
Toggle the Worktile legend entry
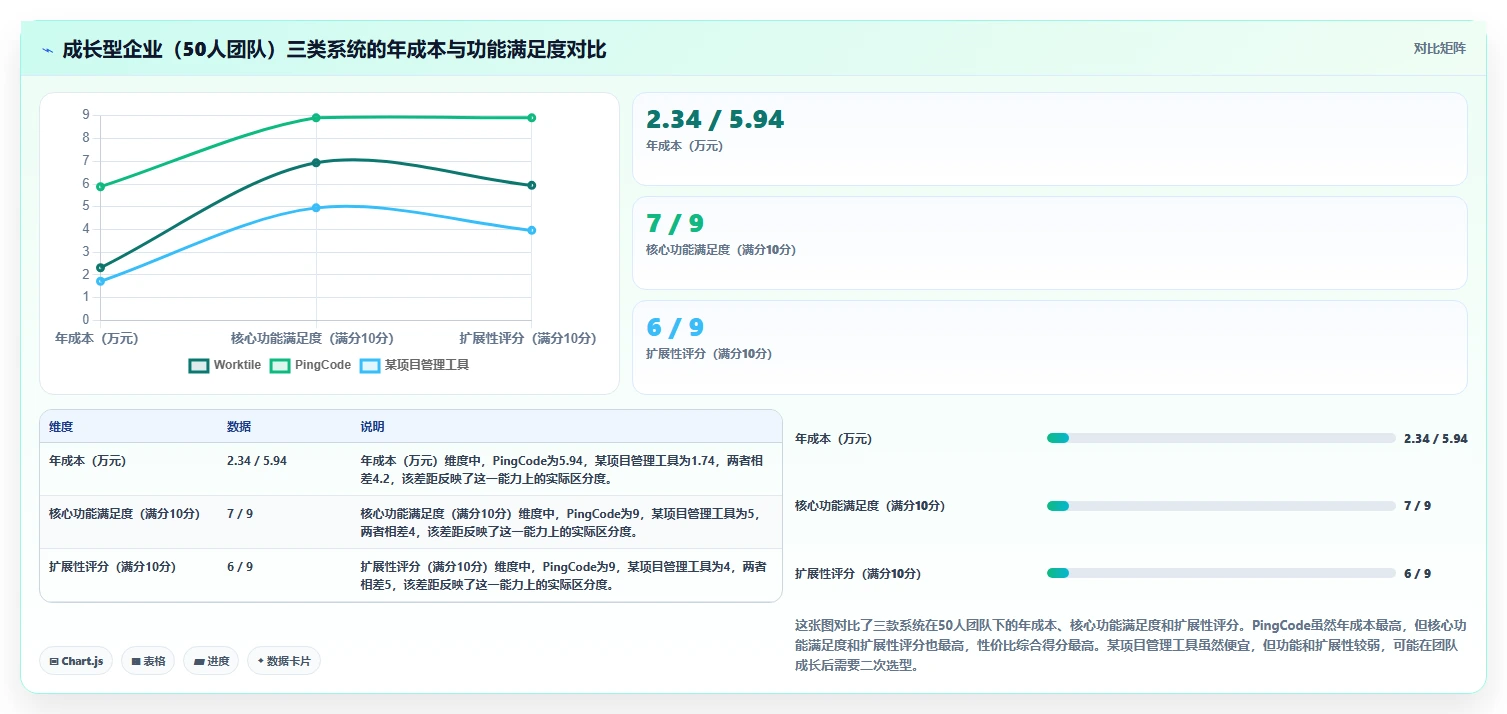coord(225,365)
